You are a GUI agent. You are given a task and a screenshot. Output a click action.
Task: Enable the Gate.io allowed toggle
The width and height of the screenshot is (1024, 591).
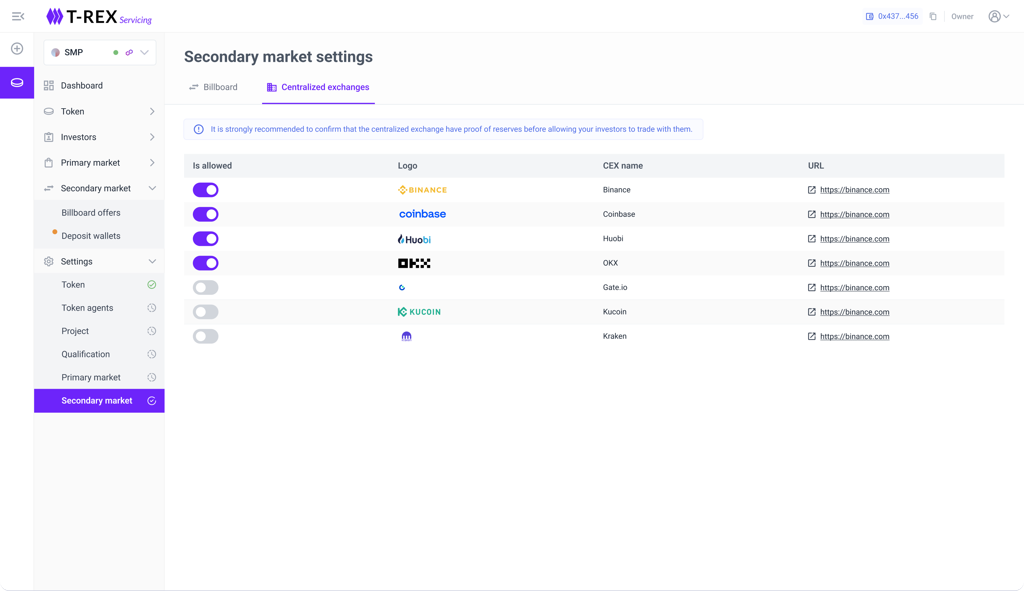tap(206, 288)
